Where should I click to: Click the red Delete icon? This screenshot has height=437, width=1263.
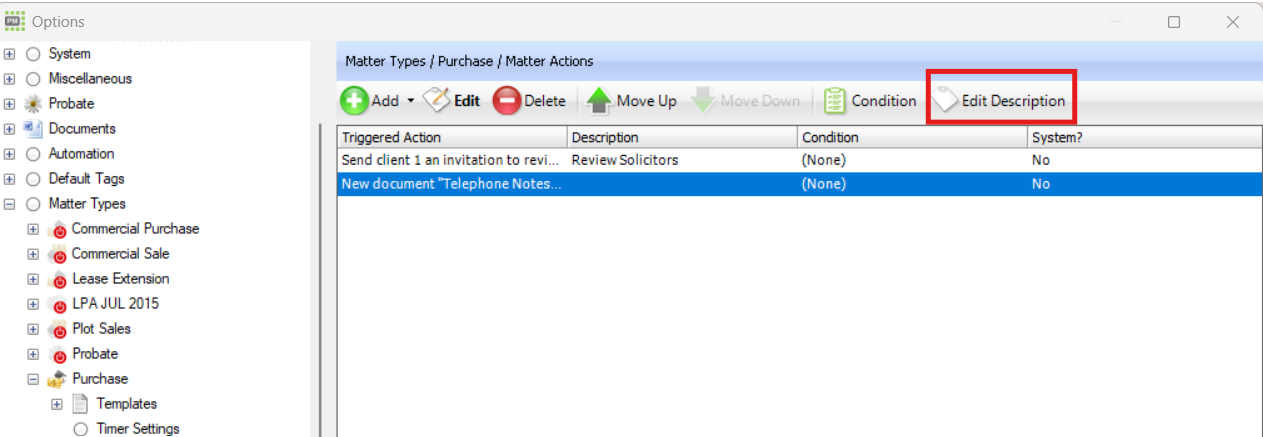(507, 101)
